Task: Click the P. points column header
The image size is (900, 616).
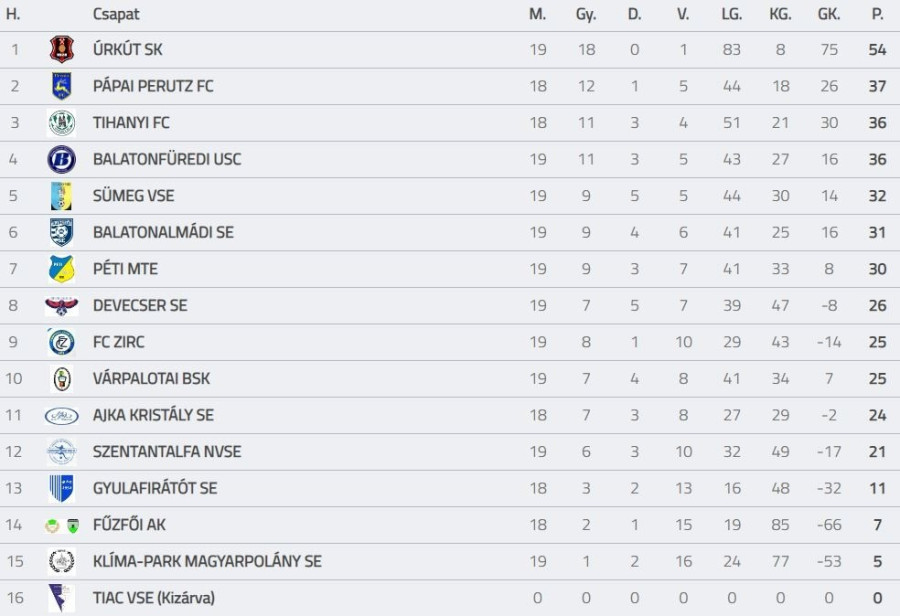Action: pos(877,14)
